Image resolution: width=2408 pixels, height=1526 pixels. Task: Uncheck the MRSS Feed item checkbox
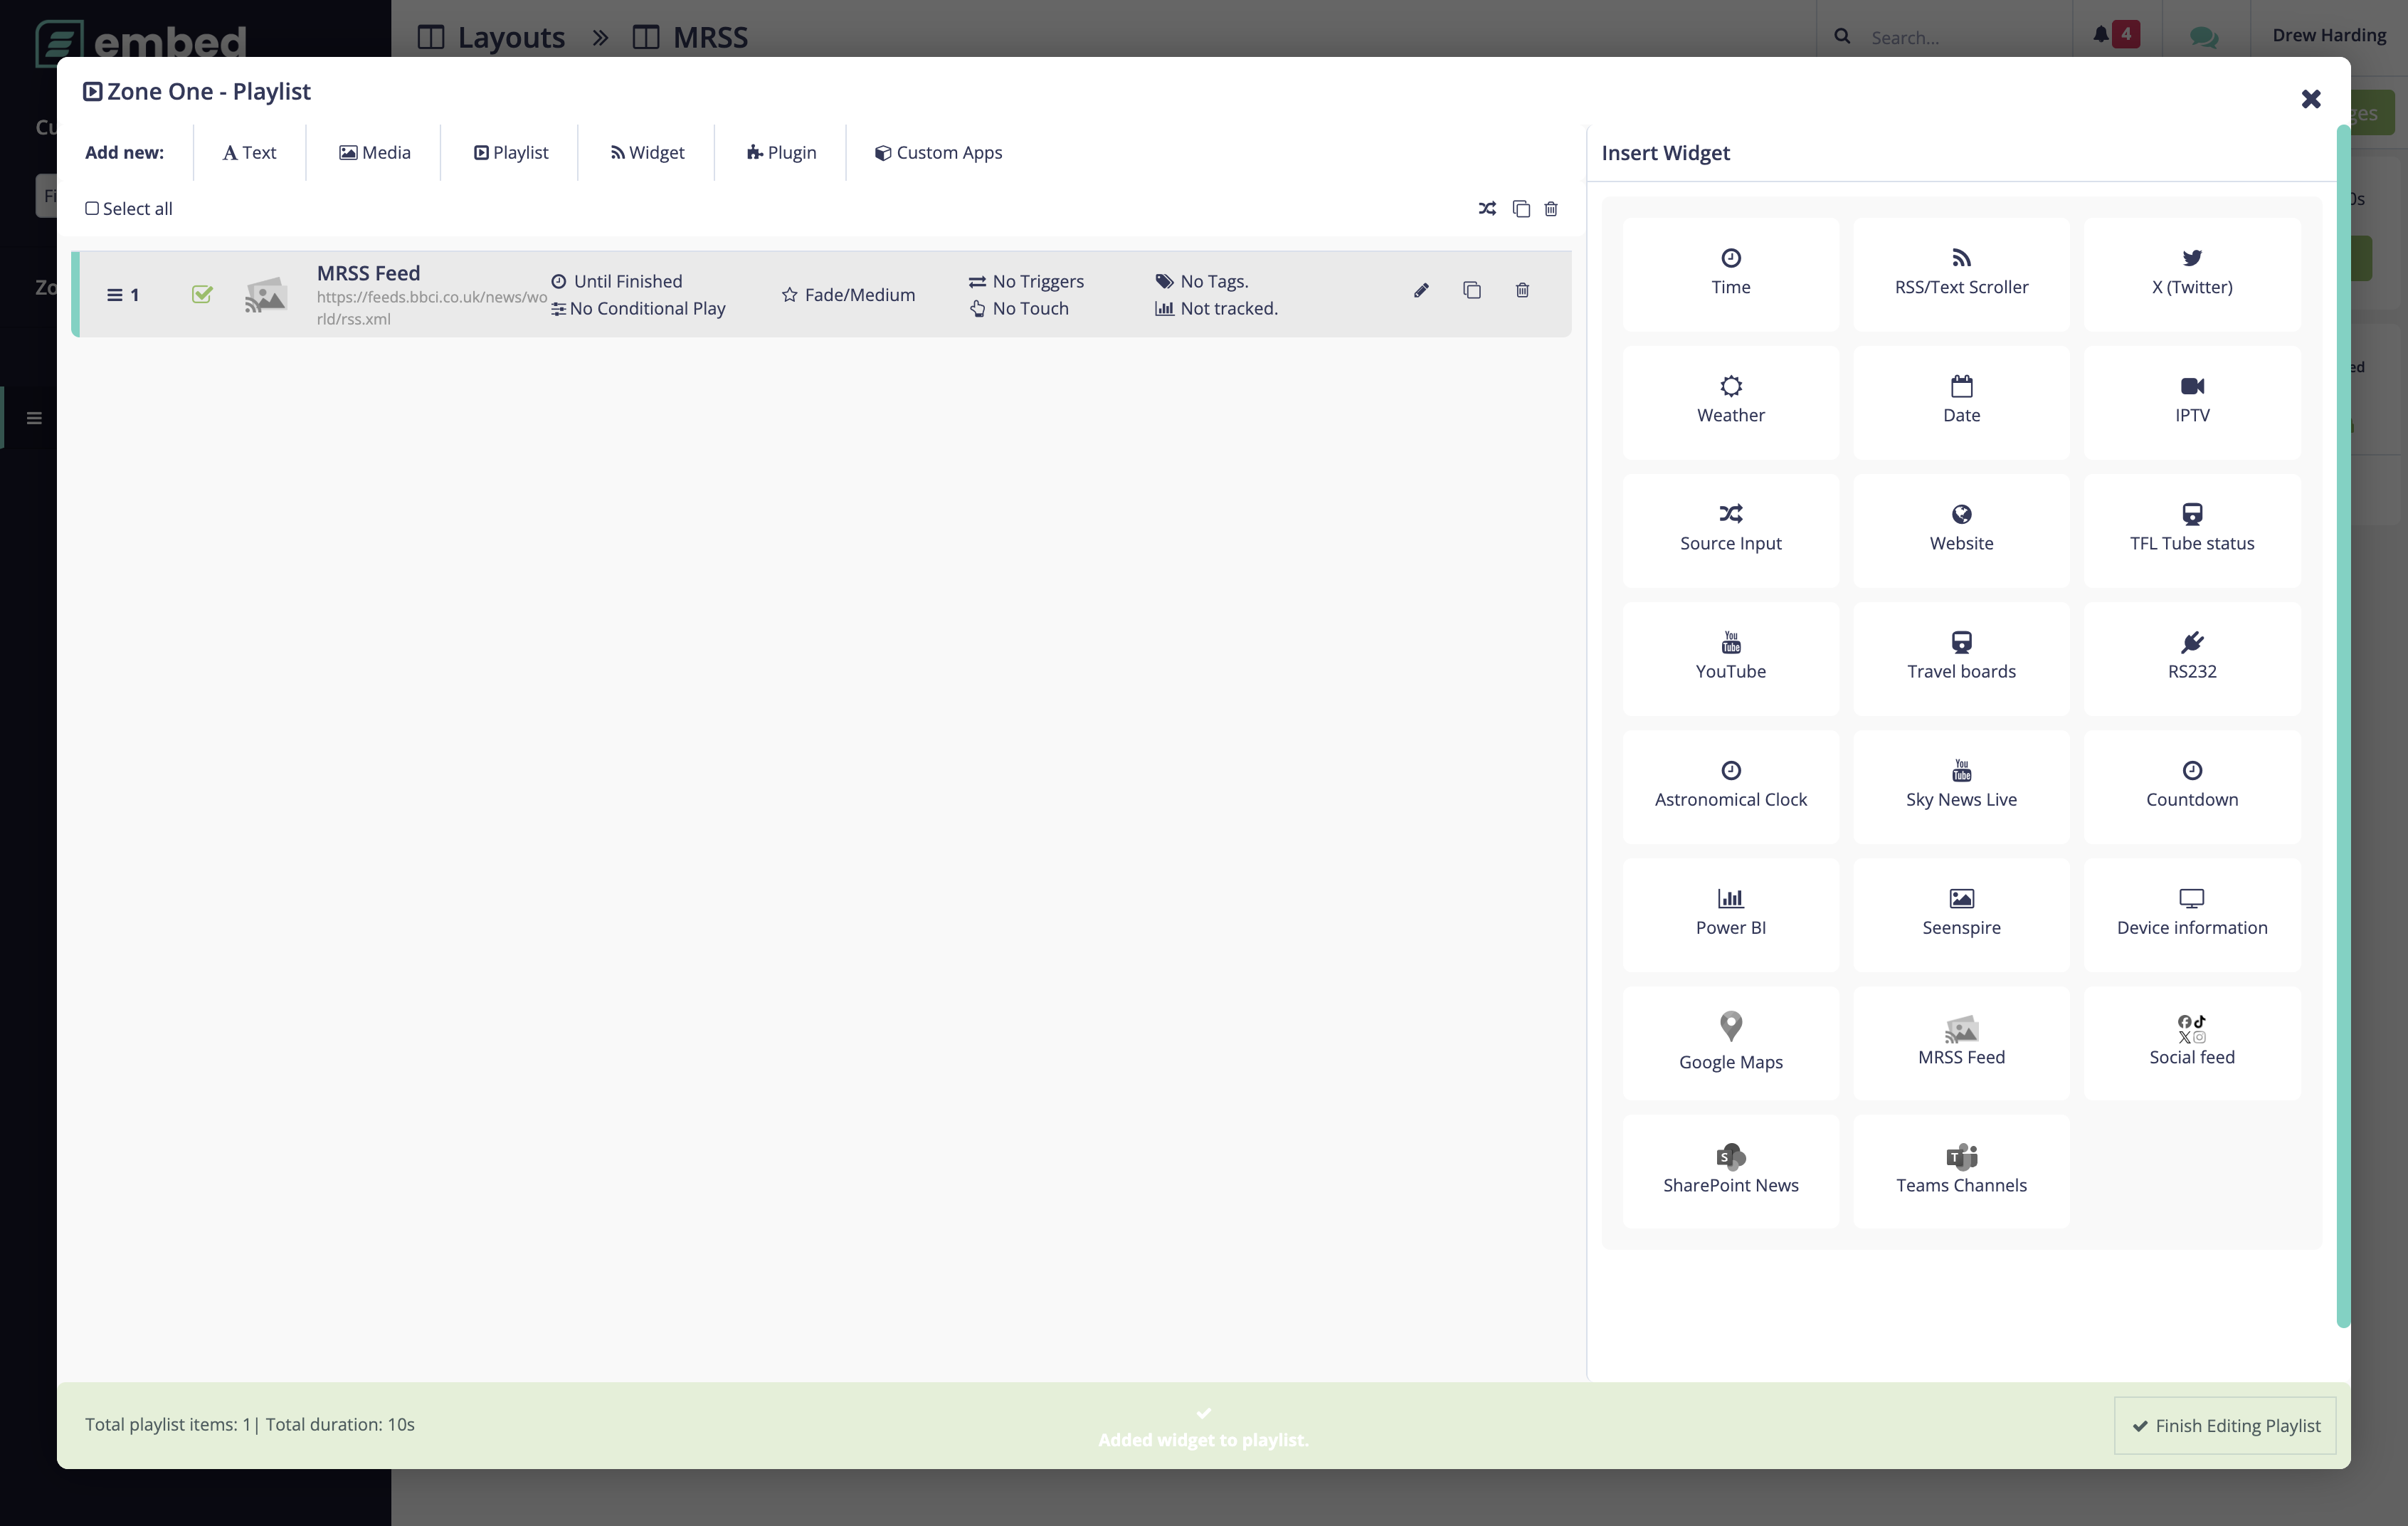click(x=202, y=295)
